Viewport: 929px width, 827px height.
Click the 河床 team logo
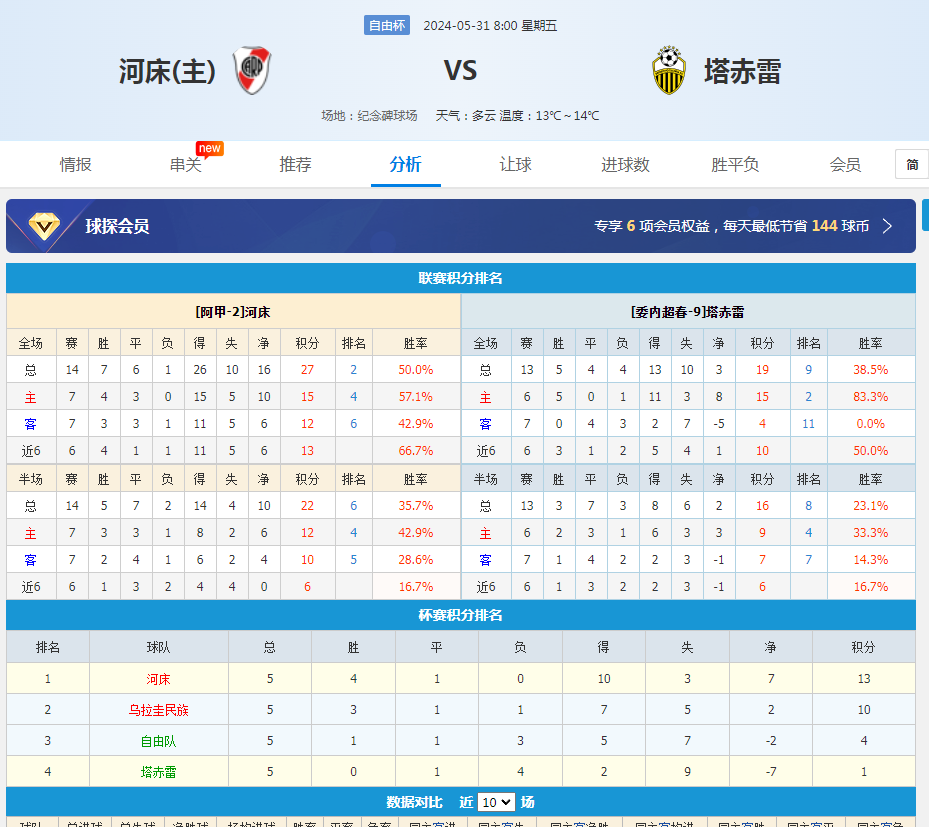pyautogui.click(x=250, y=70)
